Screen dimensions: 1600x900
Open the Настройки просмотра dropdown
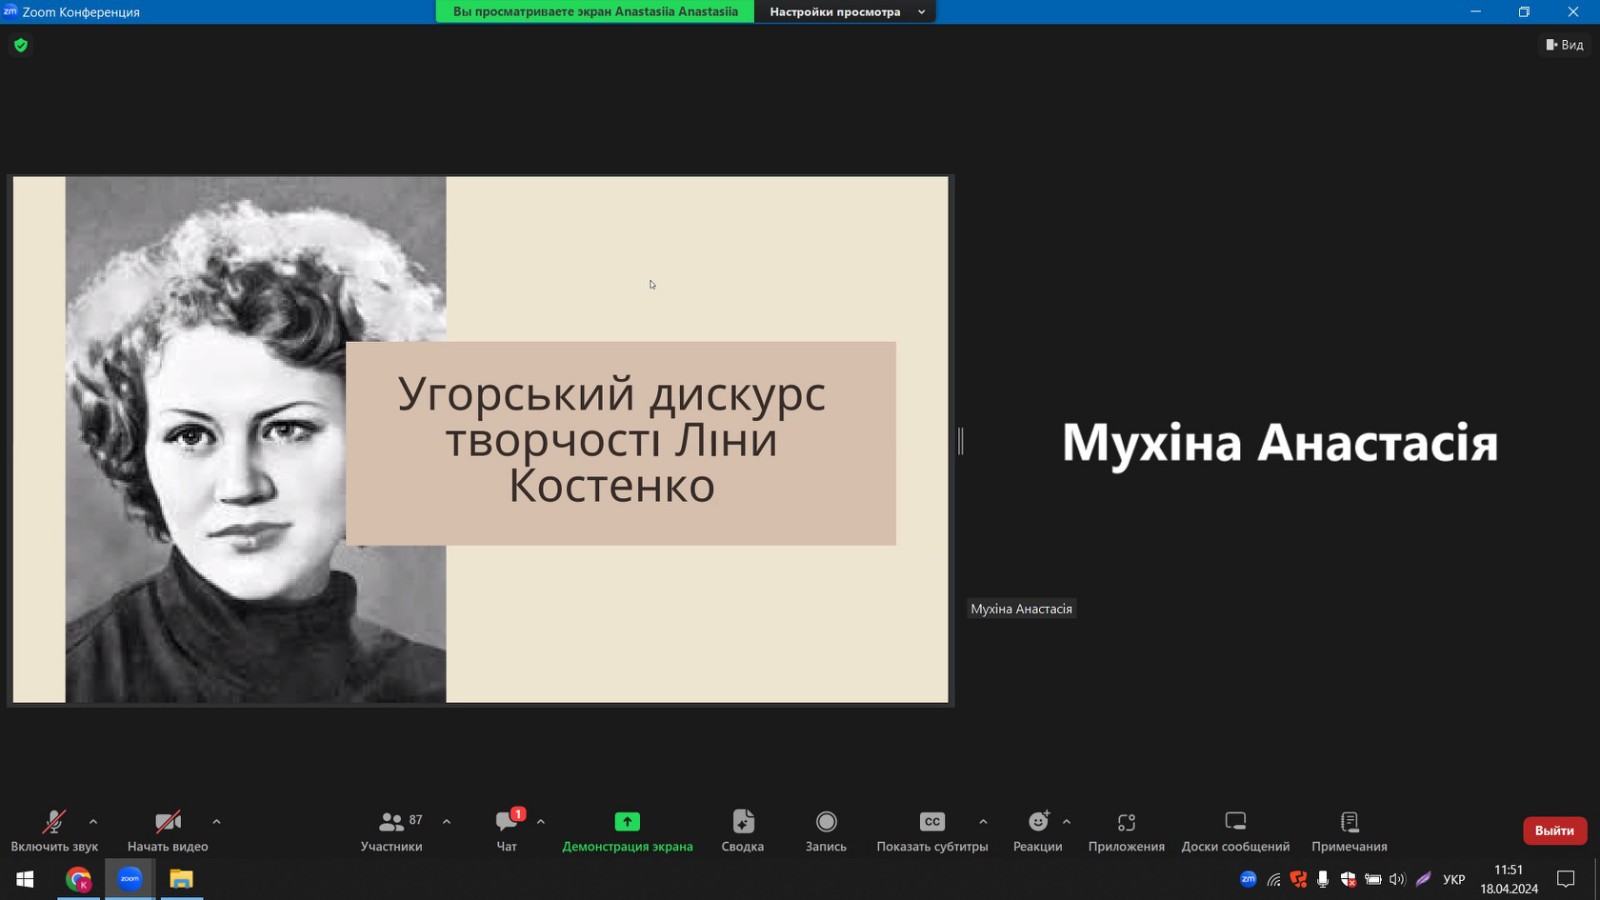pyautogui.click(x=845, y=12)
